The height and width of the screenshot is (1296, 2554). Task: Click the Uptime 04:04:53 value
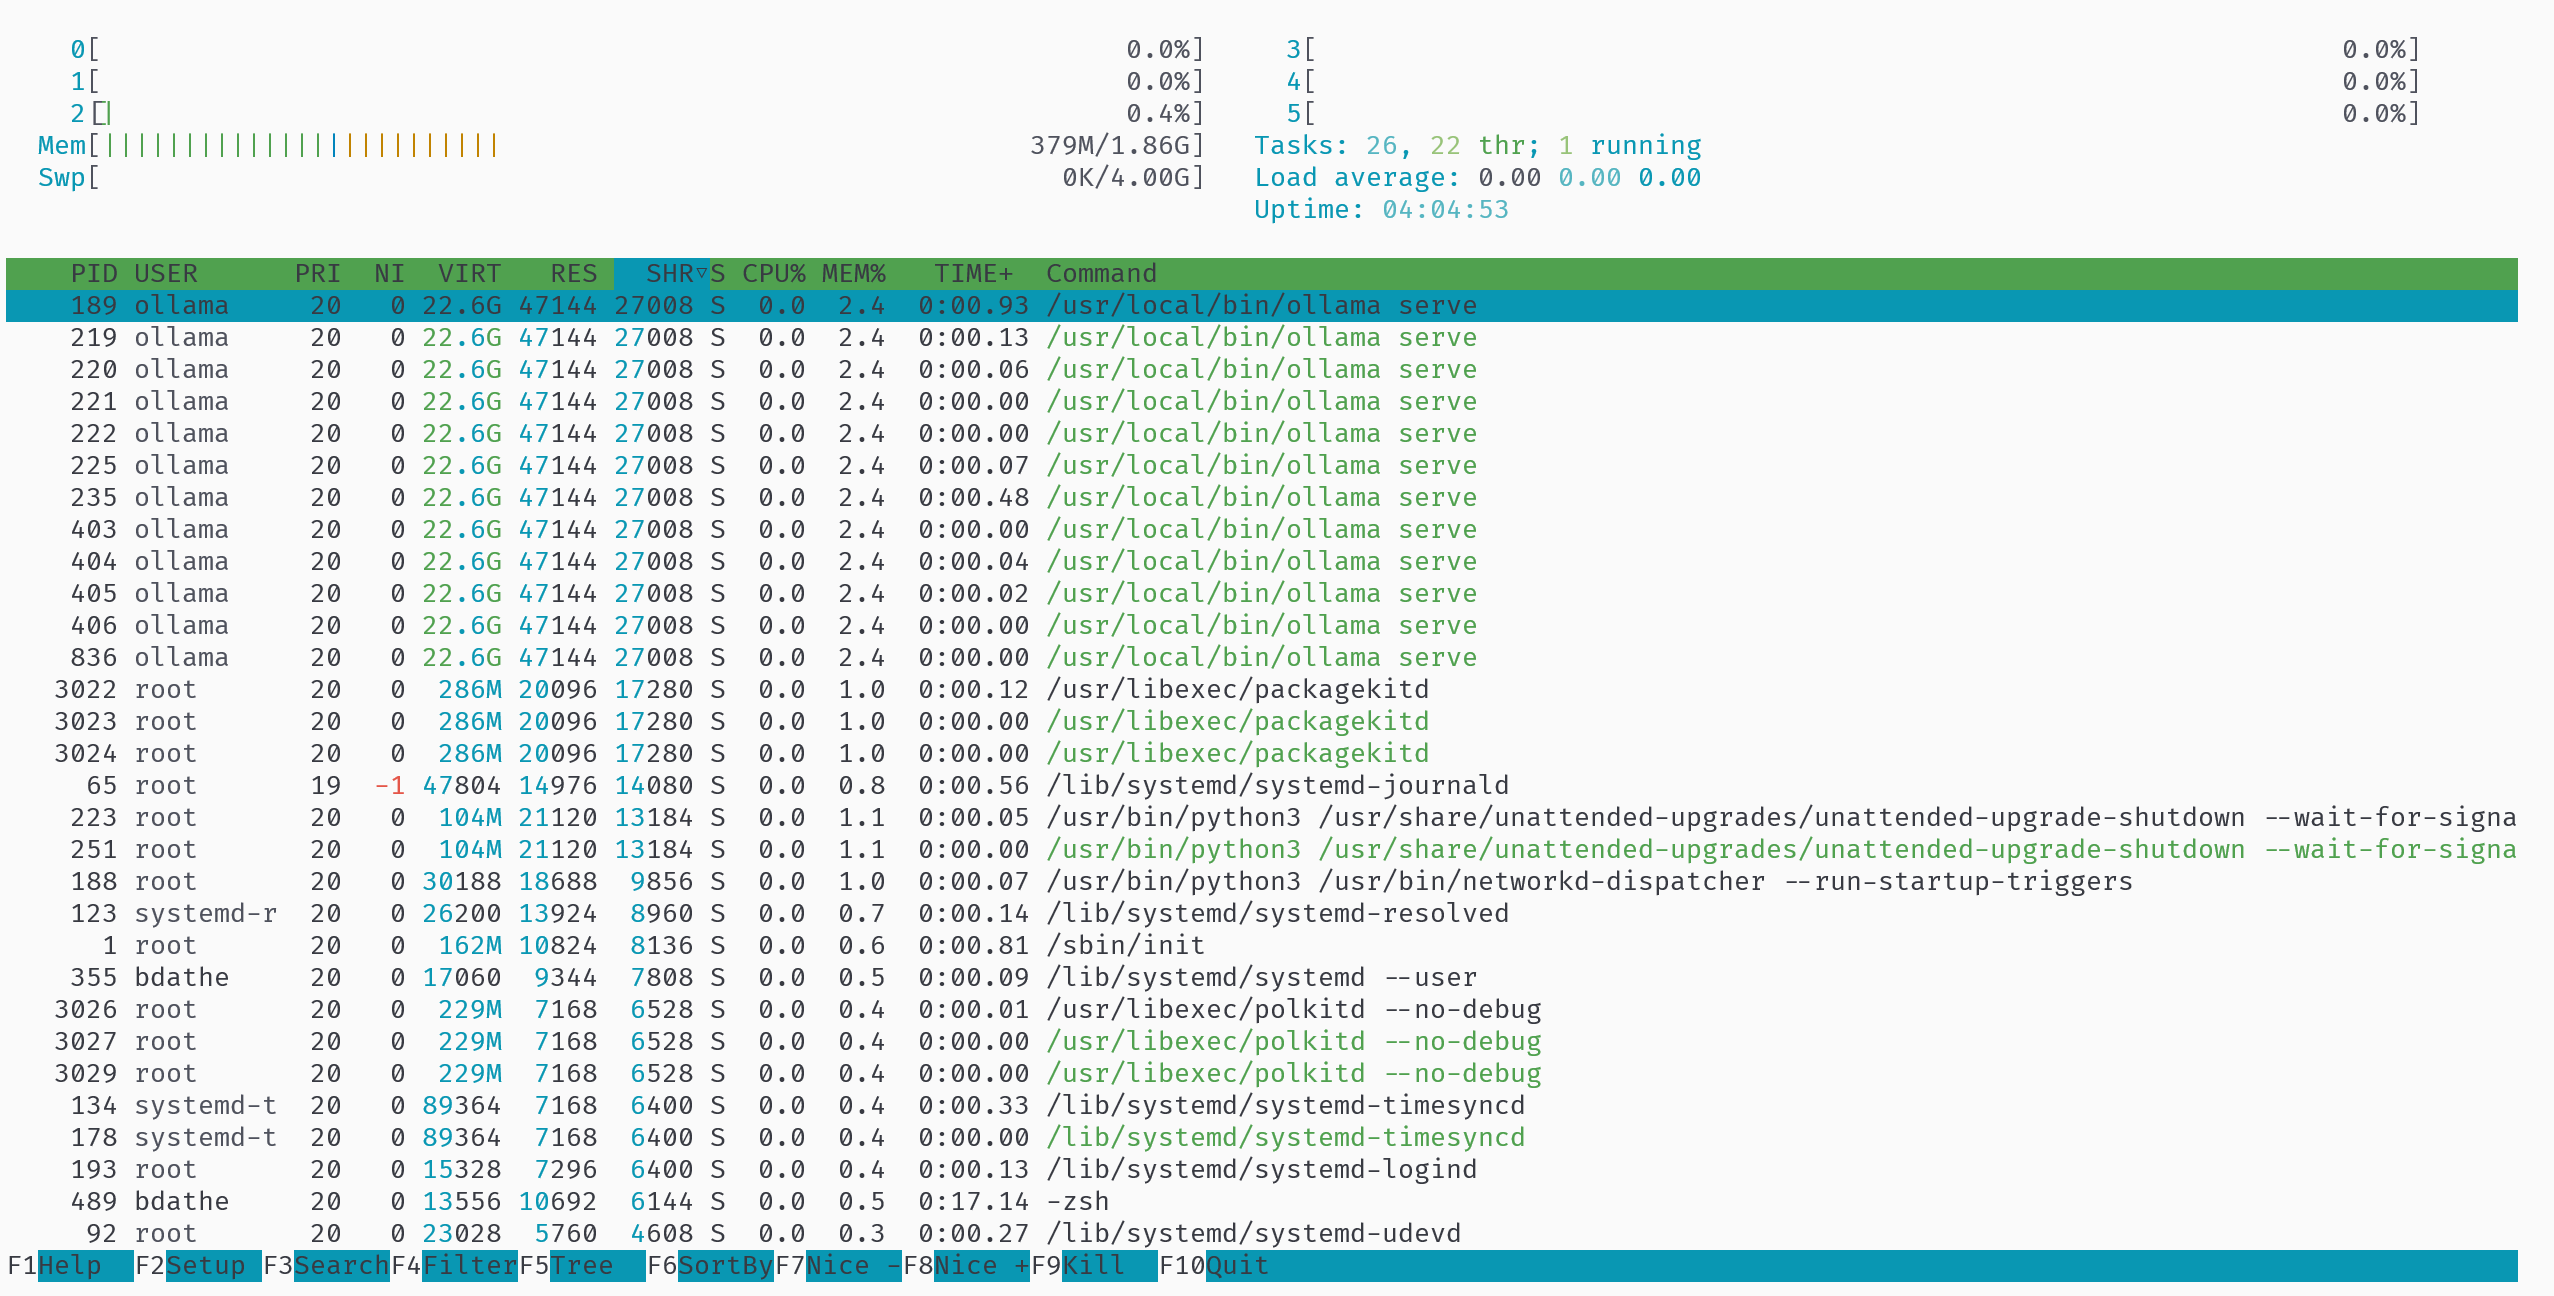click(1446, 209)
